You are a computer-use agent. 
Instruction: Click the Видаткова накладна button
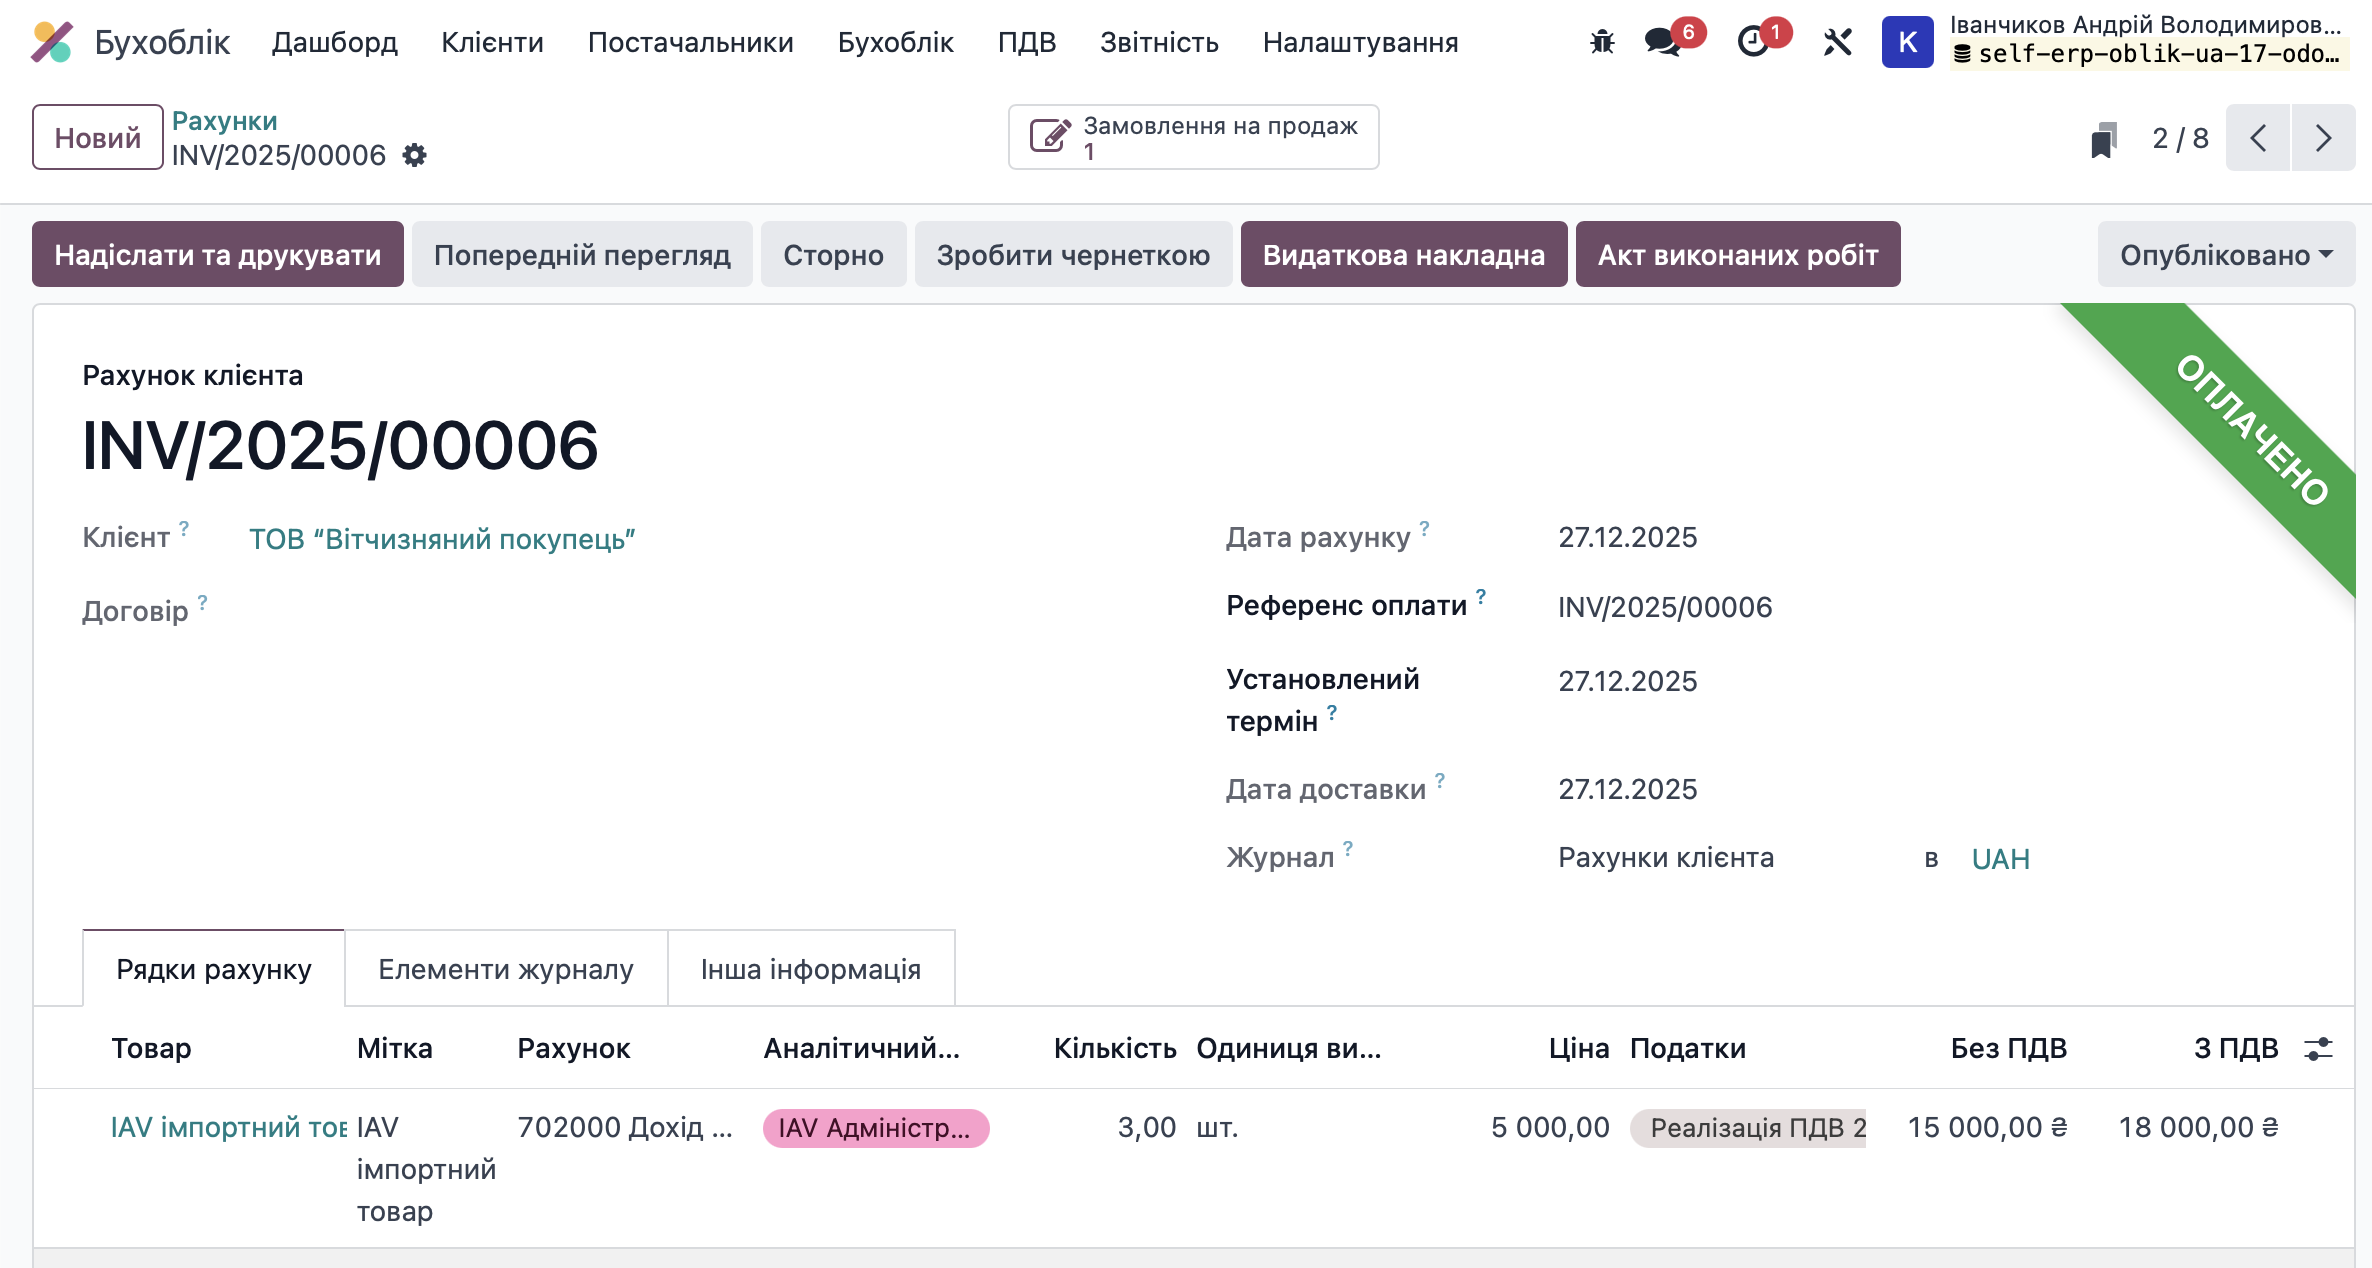click(1404, 254)
